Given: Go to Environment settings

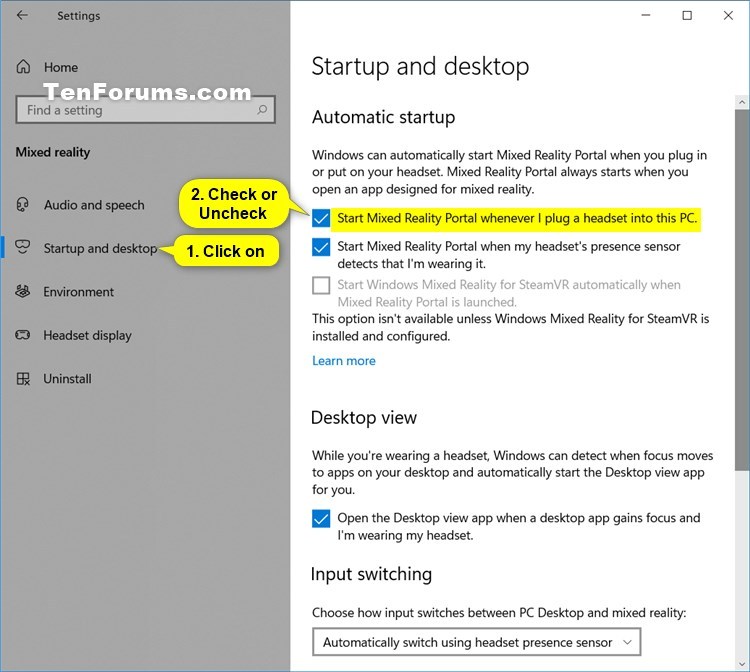Looking at the screenshot, I should (78, 292).
